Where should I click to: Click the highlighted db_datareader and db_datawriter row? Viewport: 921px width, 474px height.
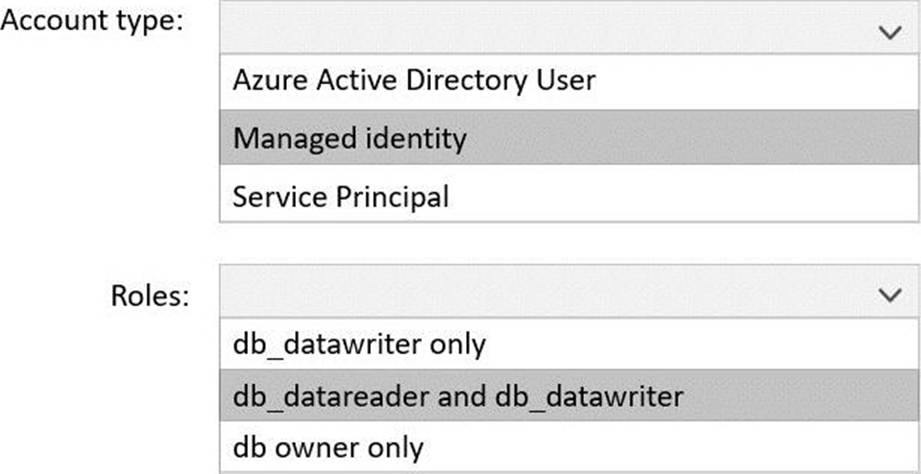point(568,396)
